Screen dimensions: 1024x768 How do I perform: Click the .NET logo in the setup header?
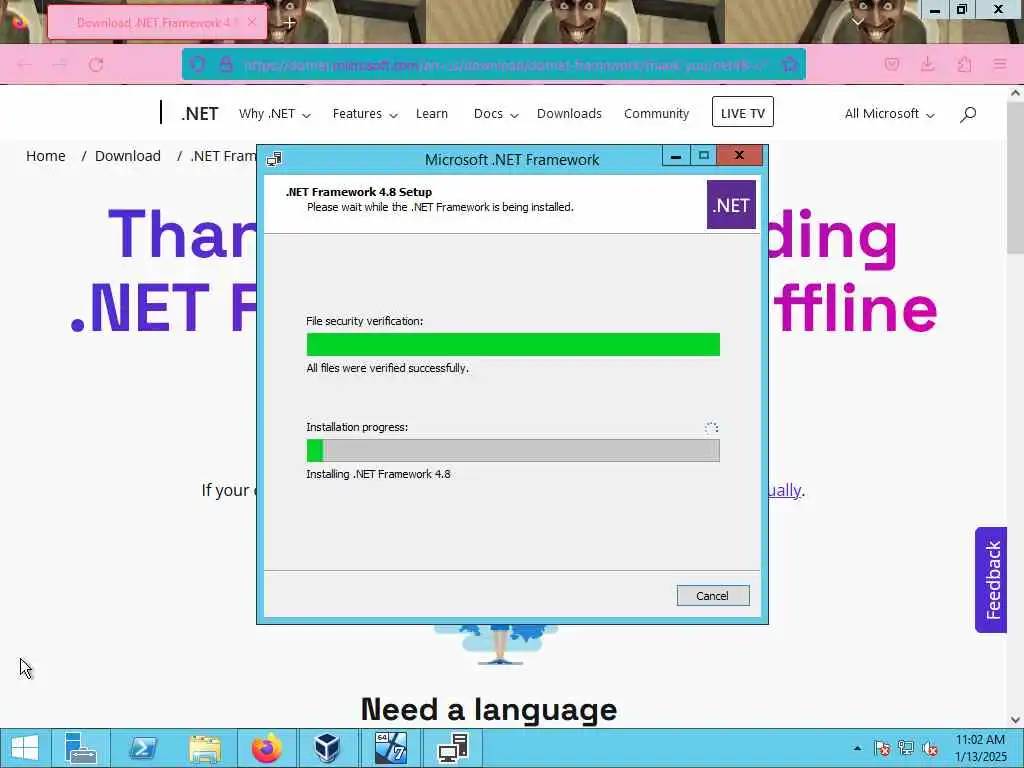coord(731,205)
